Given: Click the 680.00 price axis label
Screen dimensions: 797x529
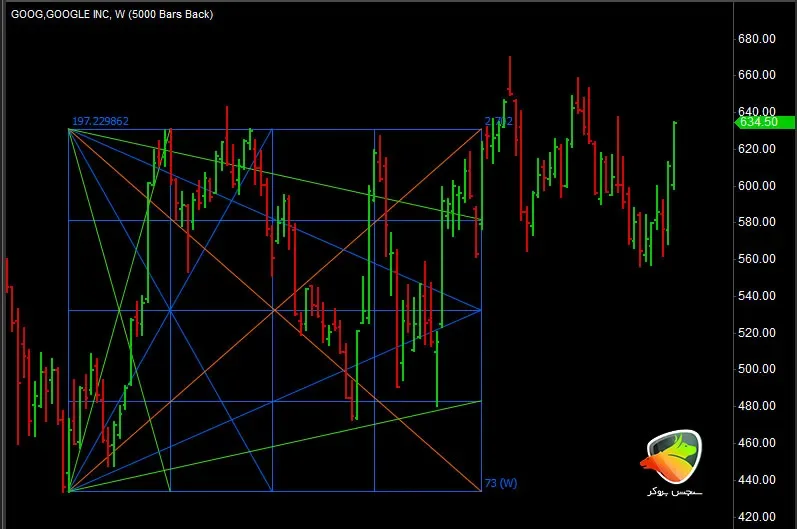Looking at the screenshot, I should click(x=757, y=39).
